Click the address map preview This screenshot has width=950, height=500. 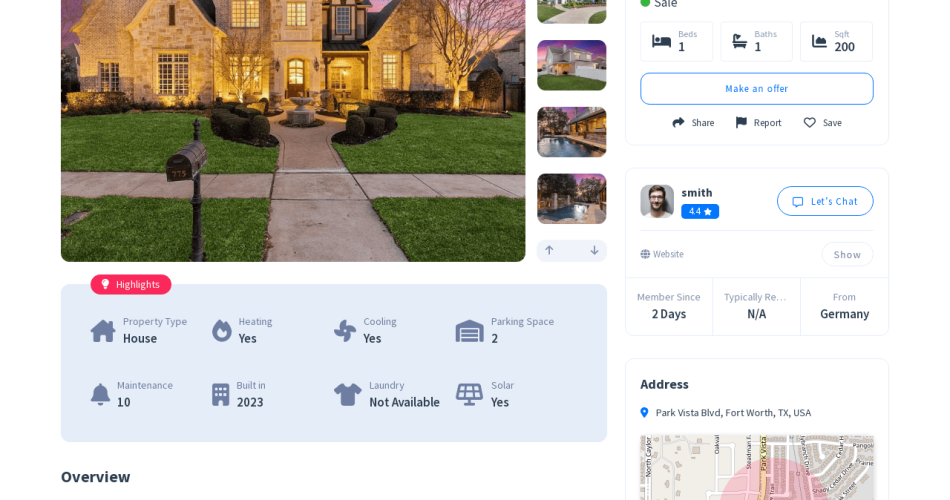click(757, 467)
